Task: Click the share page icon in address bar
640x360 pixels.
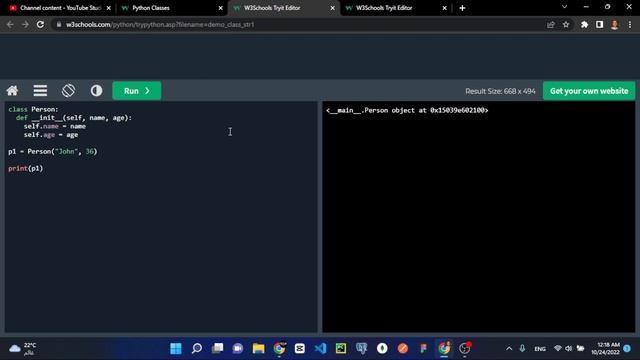Action: click(551, 24)
